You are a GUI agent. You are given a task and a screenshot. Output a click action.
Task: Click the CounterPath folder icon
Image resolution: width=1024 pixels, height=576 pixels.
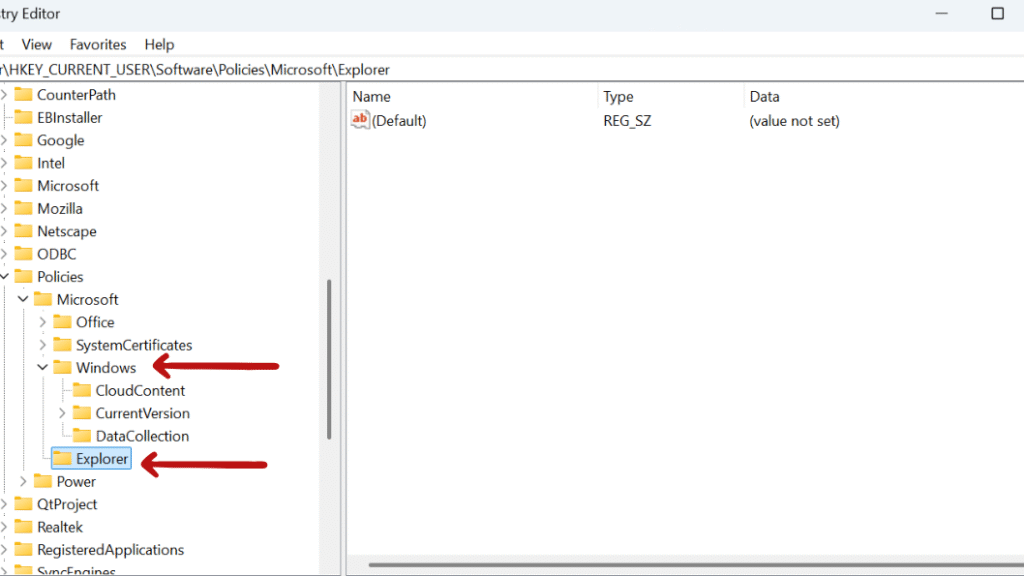[x=24, y=95]
